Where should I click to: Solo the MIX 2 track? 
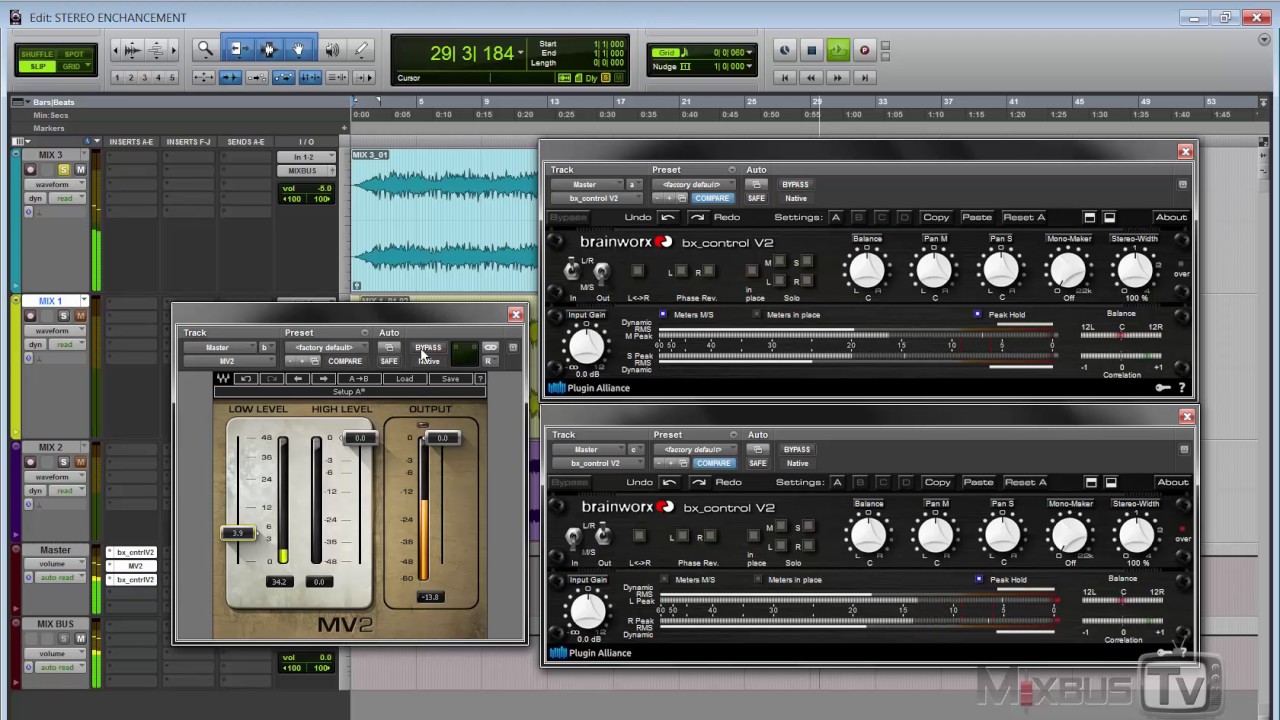pos(64,462)
